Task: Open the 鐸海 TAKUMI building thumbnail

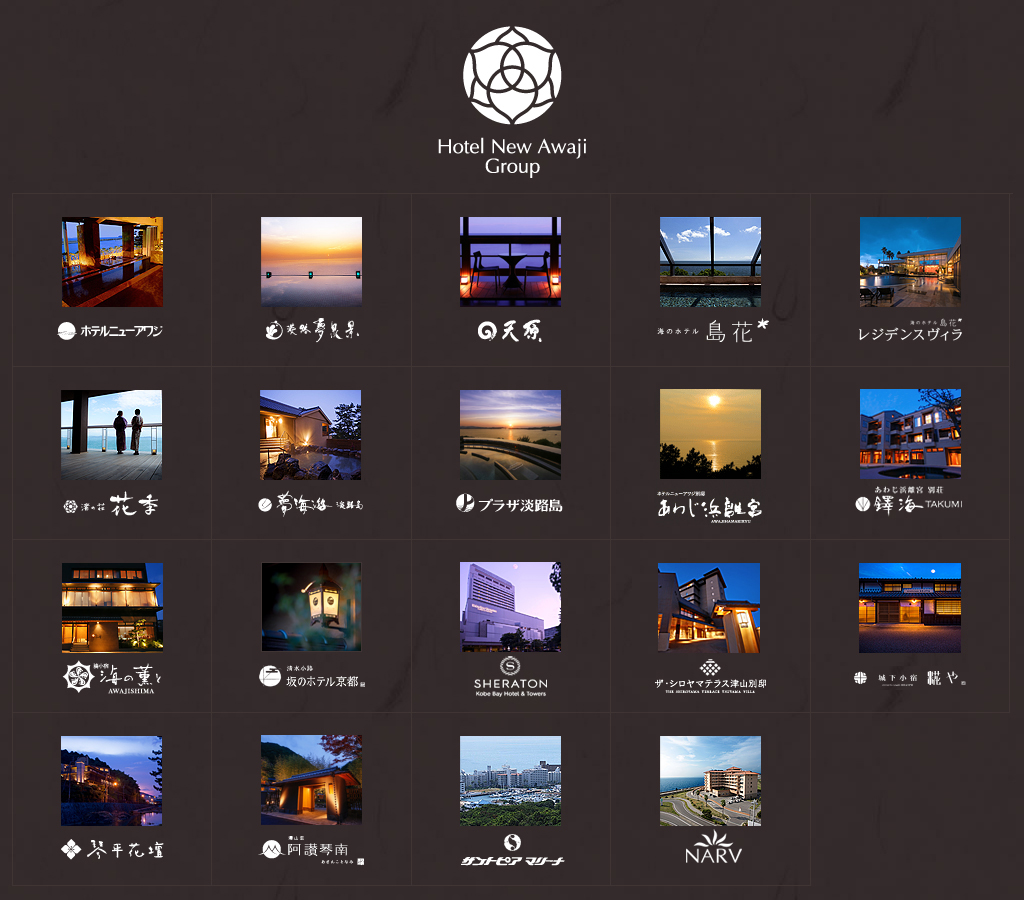Action: (910, 434)
